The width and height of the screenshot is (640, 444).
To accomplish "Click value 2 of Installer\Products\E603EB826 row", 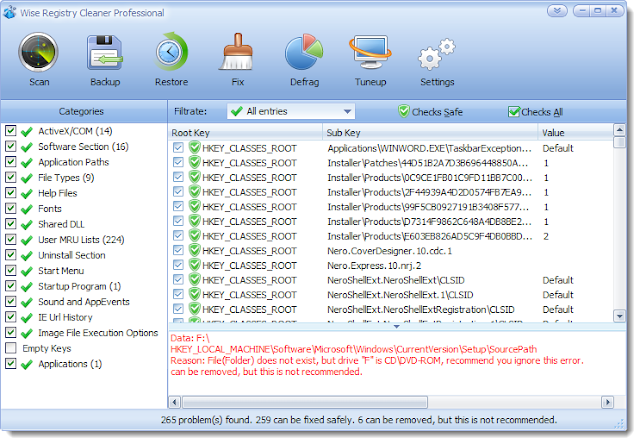I will coord(546,236).
